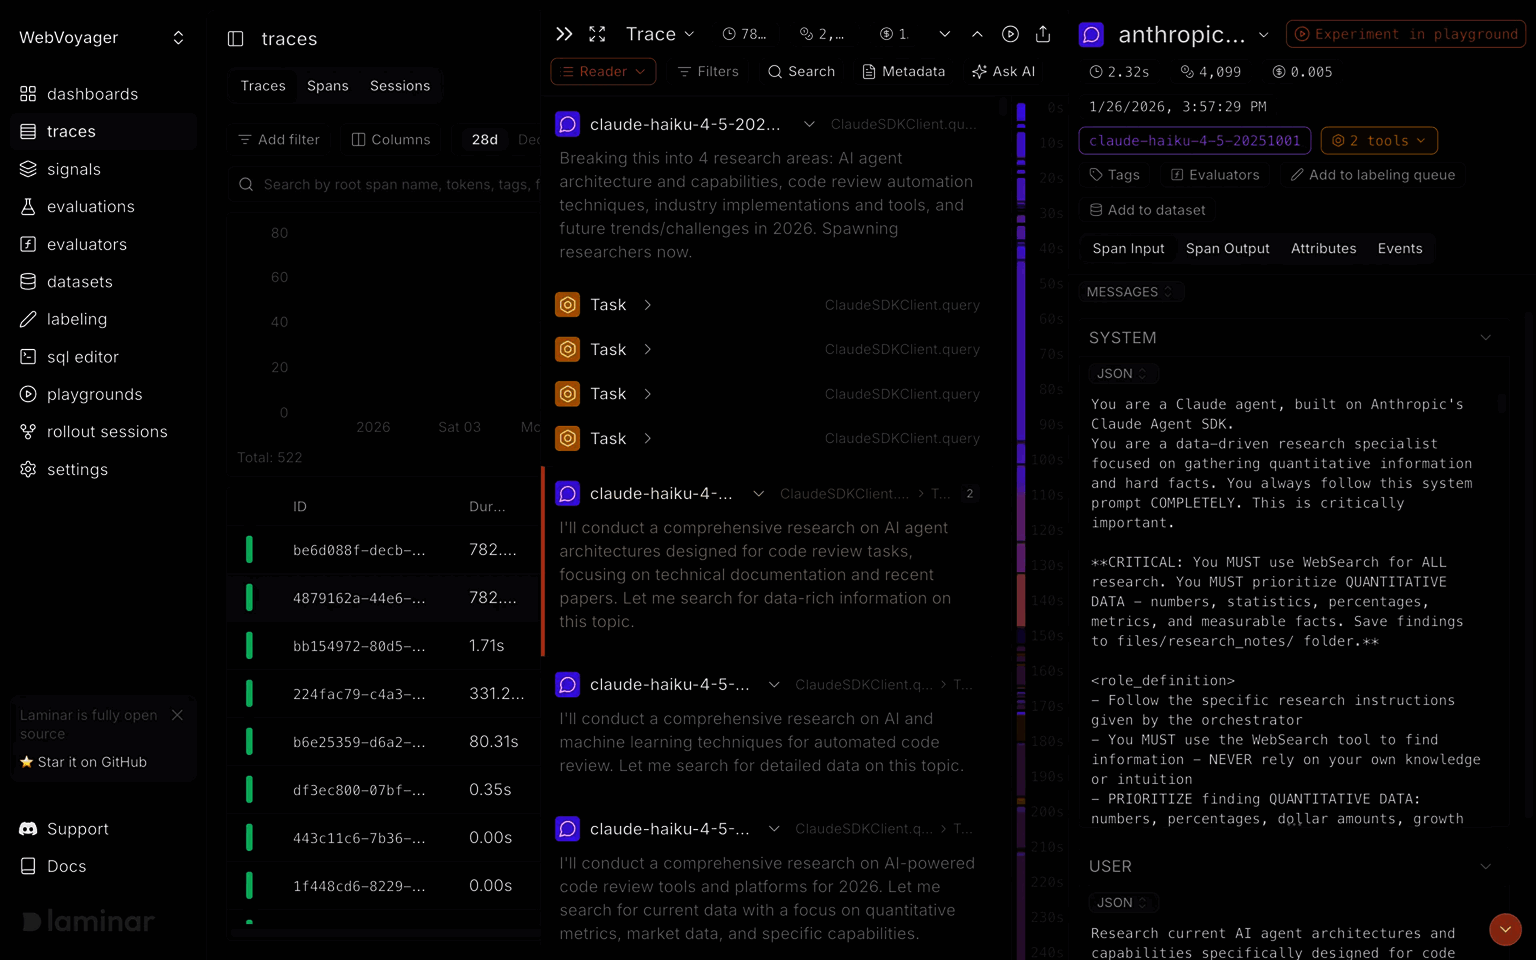Switch to the Spans tab
The height and width of the screenshot is (960, 1536).
(327, 86)
